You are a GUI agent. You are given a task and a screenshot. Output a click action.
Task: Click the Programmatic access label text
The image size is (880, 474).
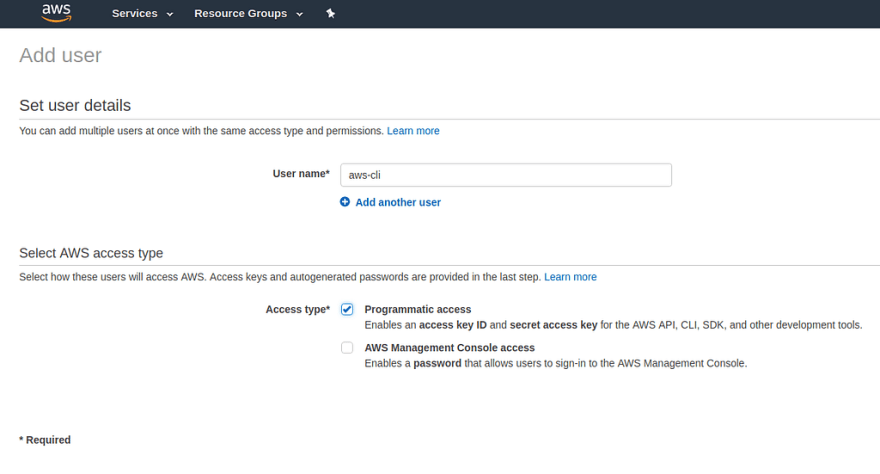click(418, 310)
